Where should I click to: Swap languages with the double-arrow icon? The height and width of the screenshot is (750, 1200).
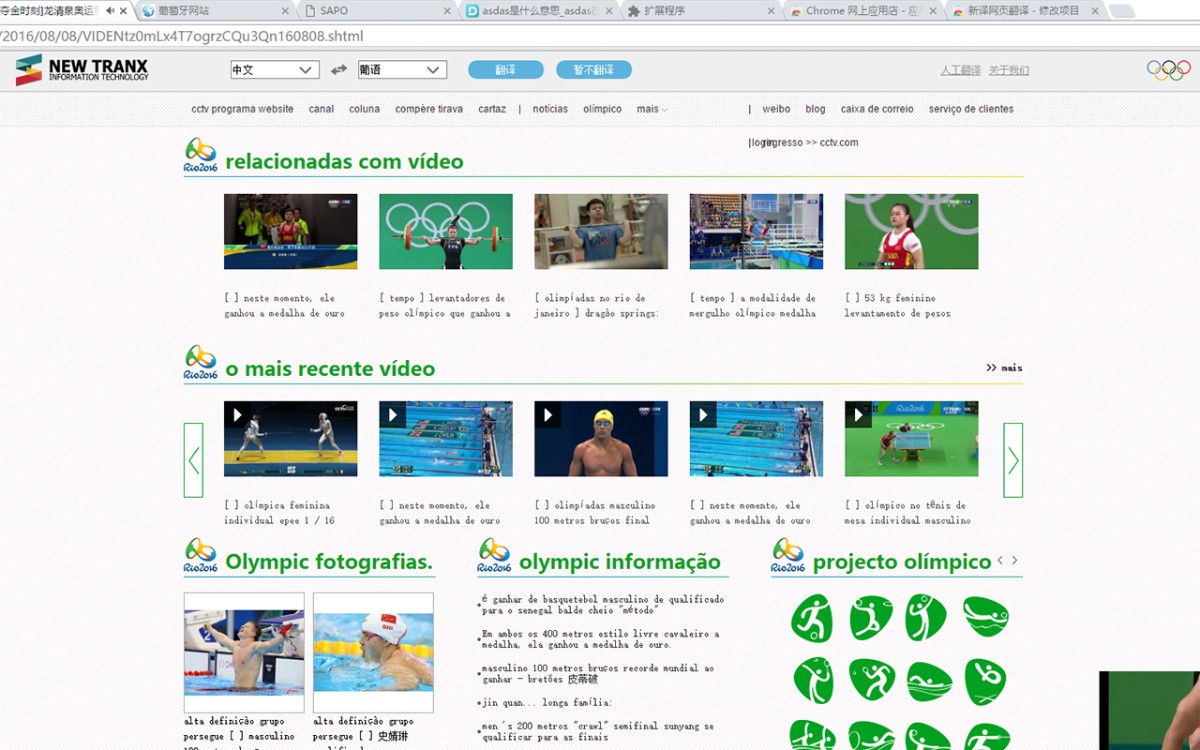pos(339,70)
